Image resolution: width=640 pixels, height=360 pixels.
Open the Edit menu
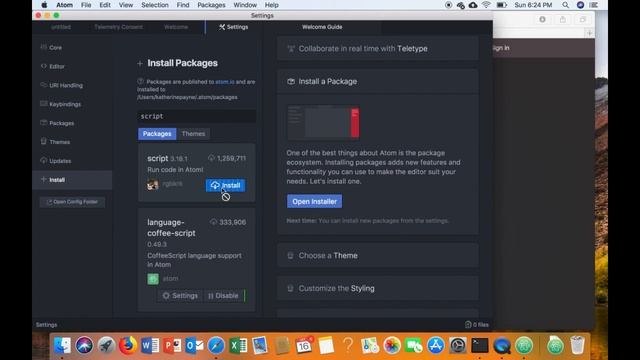tap(105, 5)
